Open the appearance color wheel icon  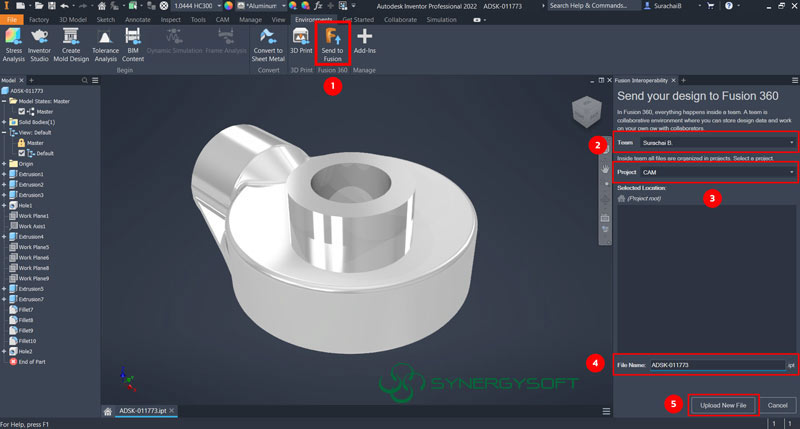click(229, 6)
